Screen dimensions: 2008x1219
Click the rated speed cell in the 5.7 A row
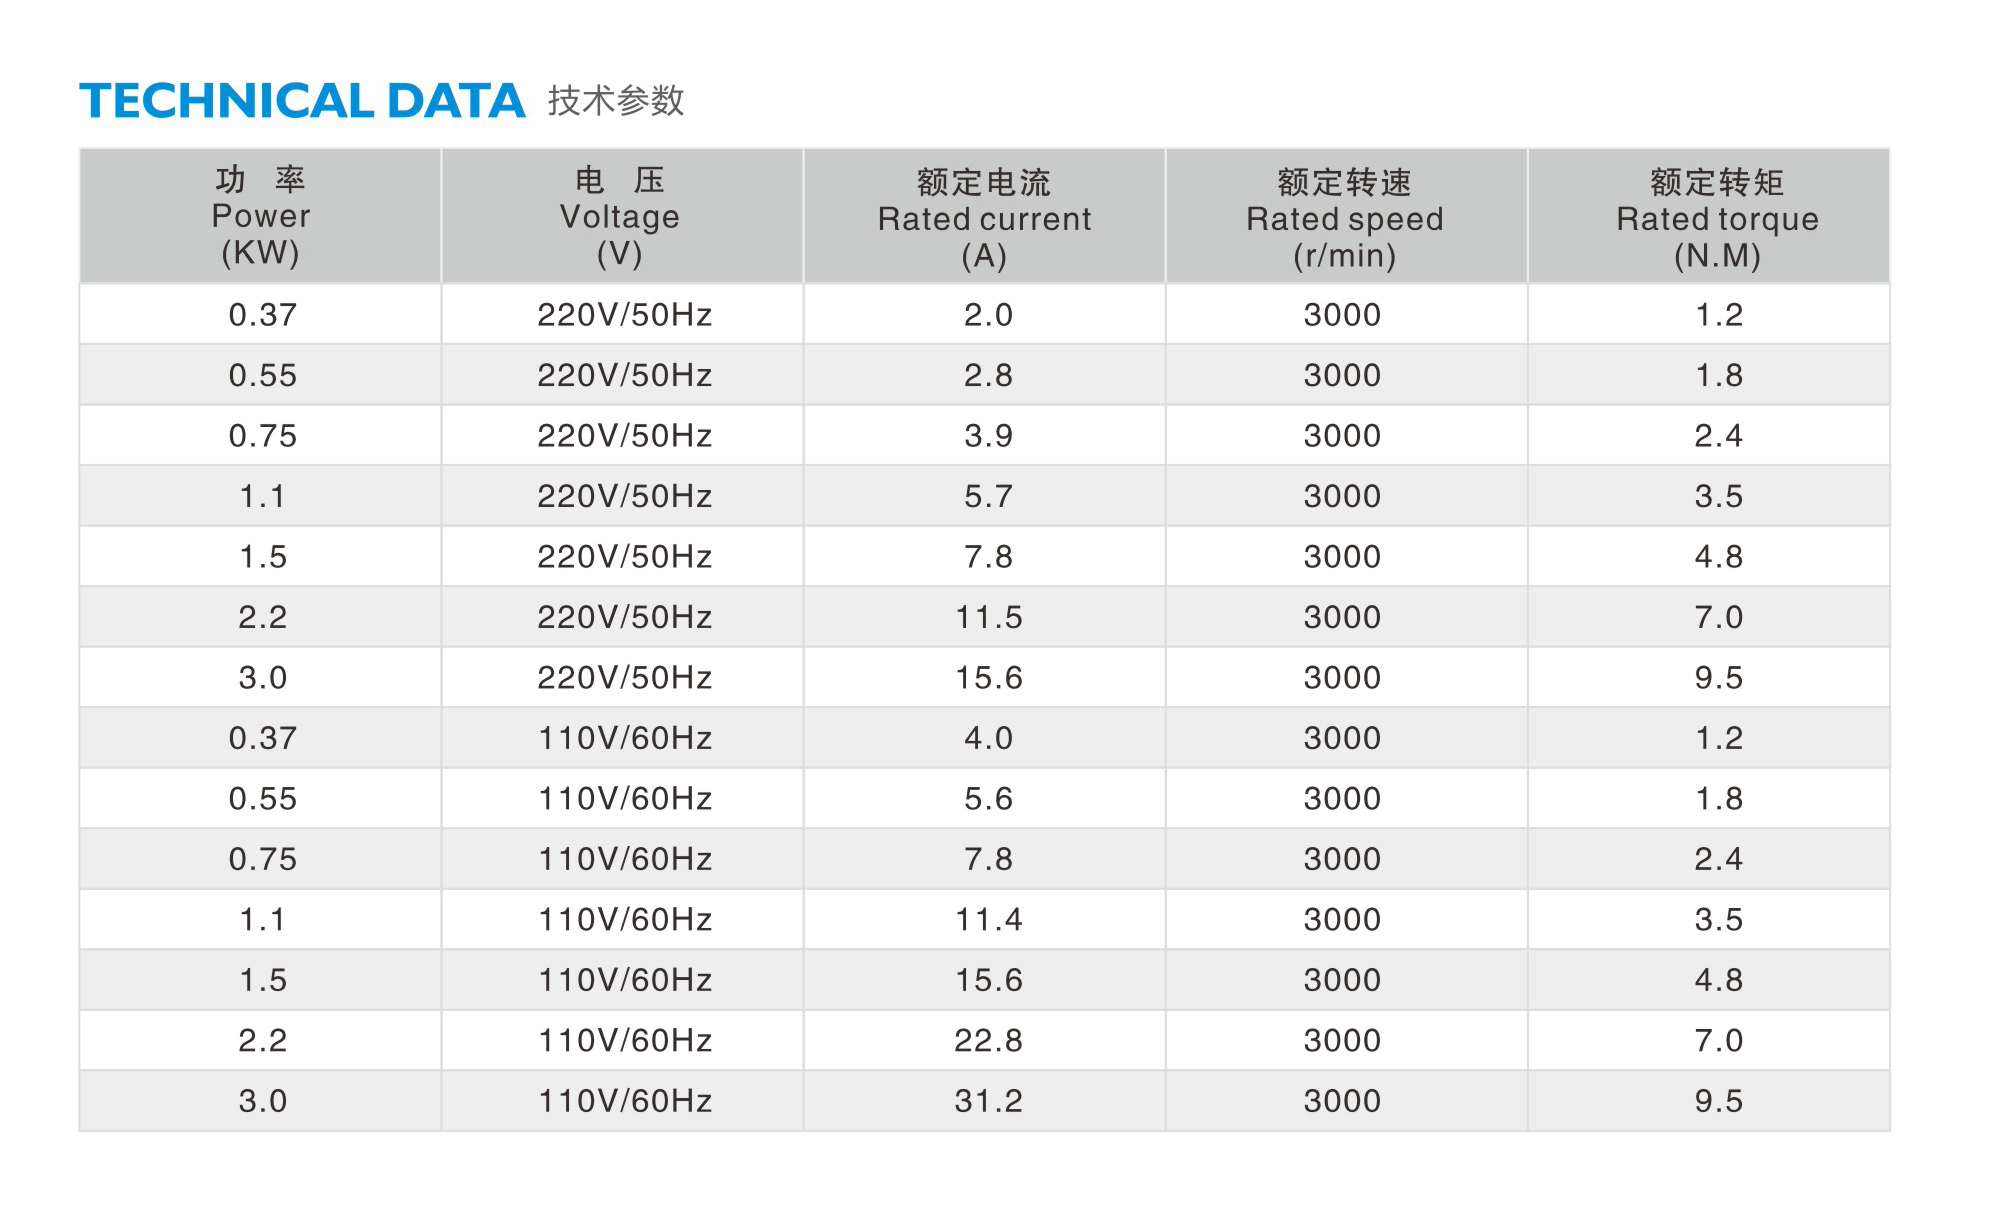tap(1346, 496)
